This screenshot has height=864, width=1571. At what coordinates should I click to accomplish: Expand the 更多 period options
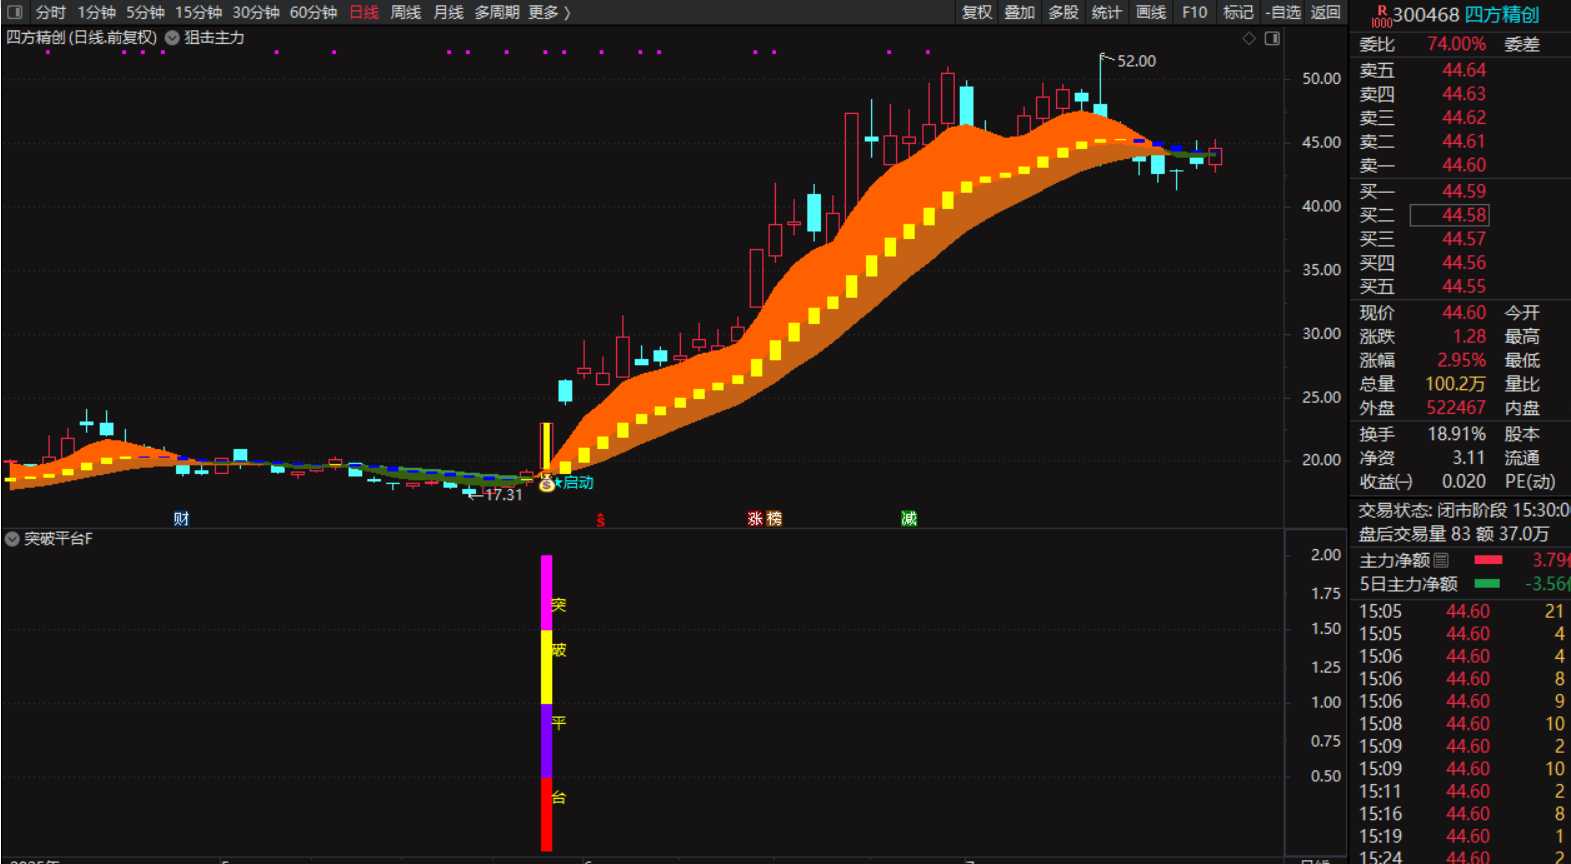click(x=548, y=12)
